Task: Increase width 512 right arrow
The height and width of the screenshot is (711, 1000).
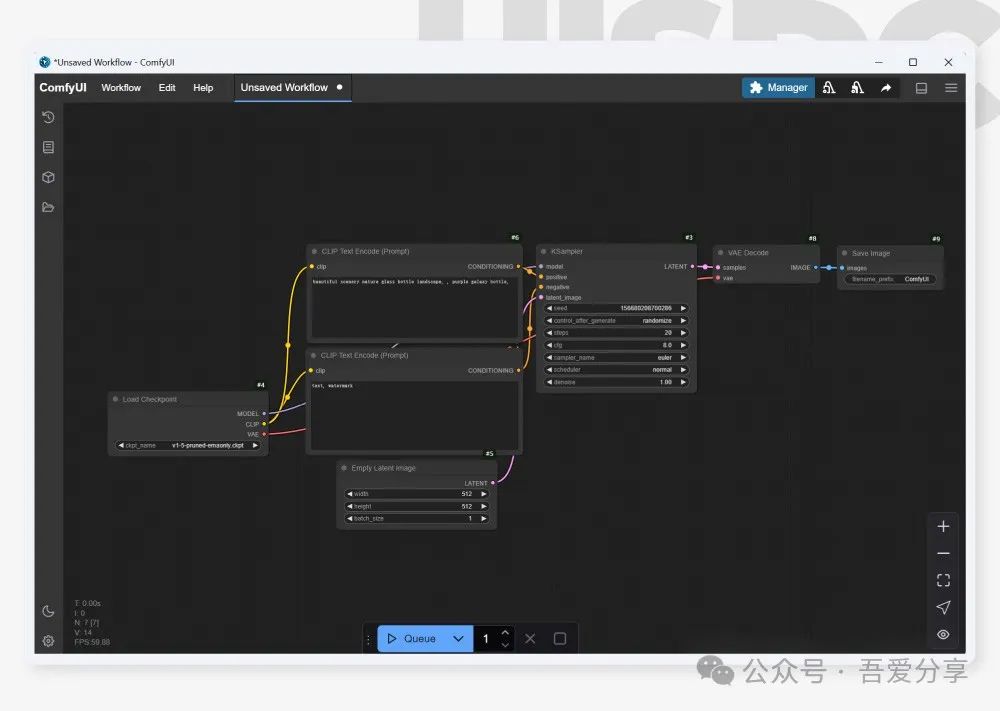Action: [484, 494]
